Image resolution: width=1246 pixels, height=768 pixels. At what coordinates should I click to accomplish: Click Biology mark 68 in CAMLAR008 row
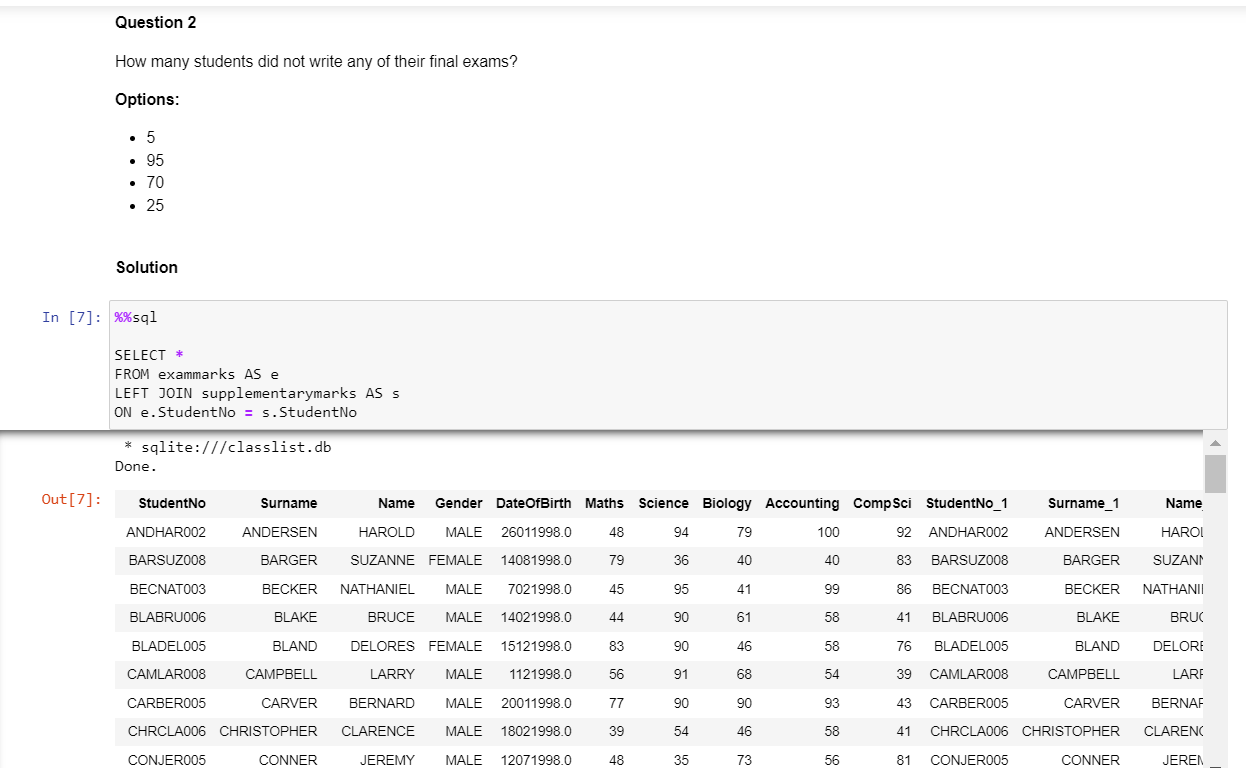[744, 674]
